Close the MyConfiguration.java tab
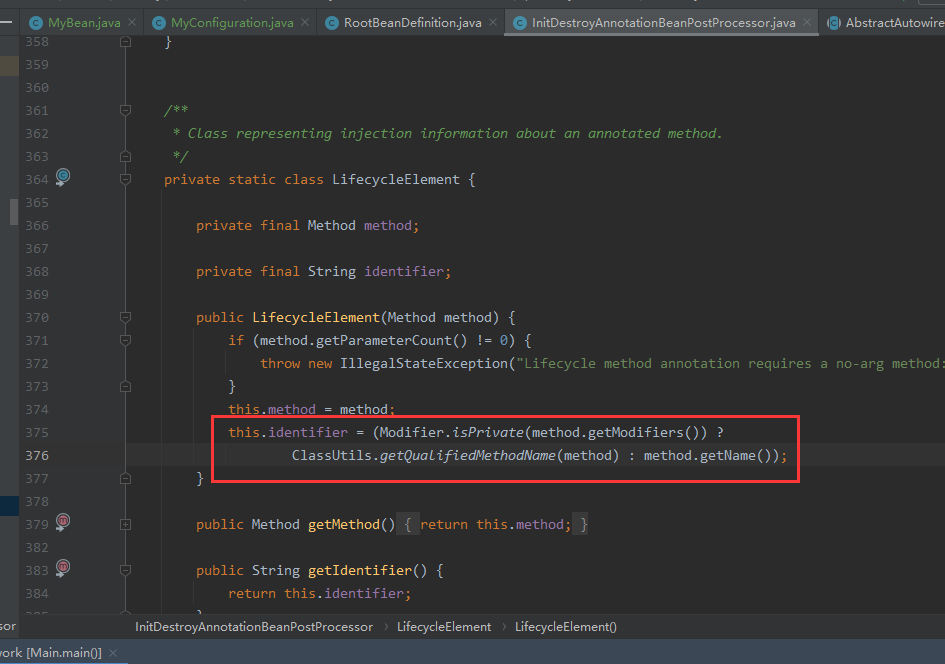This screenshot has width=945, height=664. point(305,22)
